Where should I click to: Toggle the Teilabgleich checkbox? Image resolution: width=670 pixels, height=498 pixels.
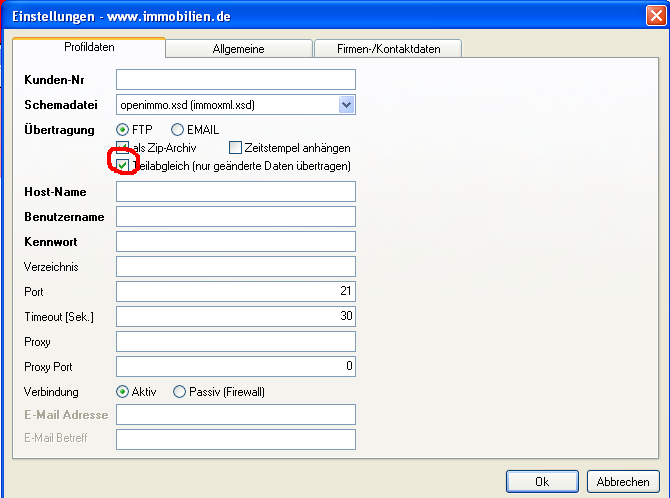[123, 165]
